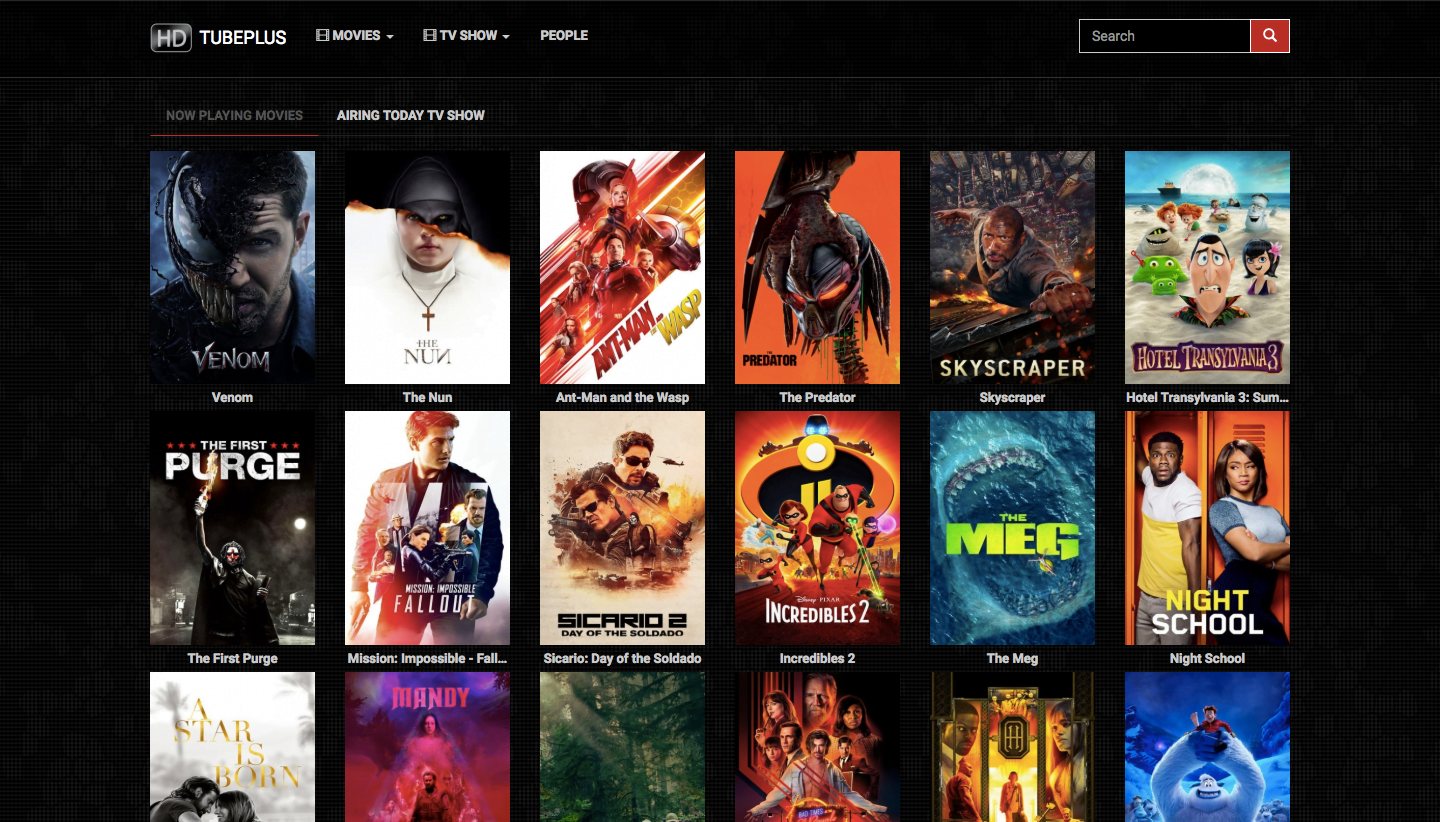1440x822 pixels.
Task: Open the blue yeti animated movie poster
Action: 1207,747
